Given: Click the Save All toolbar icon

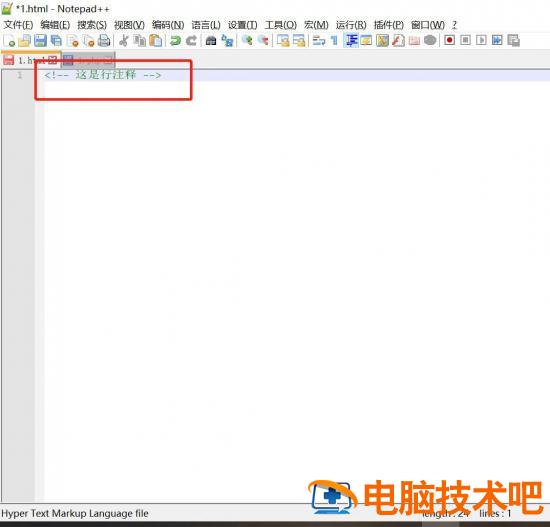Looking at the screenshot, I should pyautogui.click(x=56, y=41).
